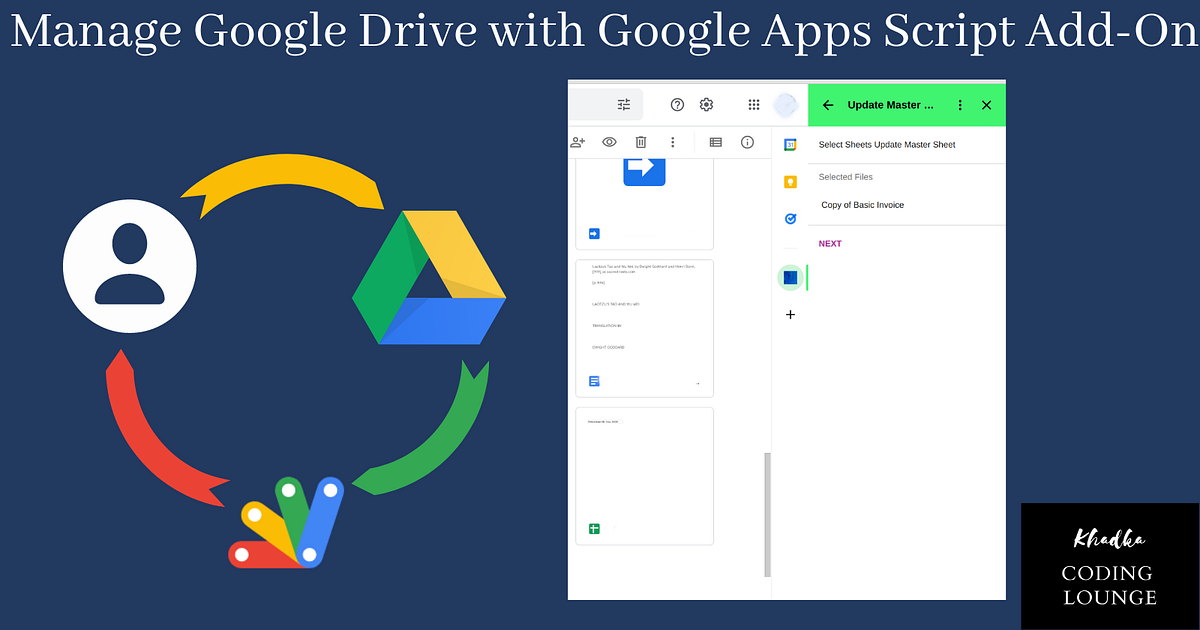Open the Google apps launcher grid

pos(755,104)
